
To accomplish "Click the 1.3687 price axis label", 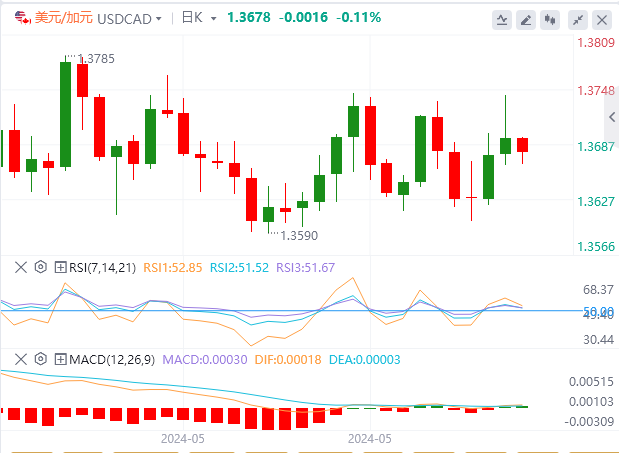I will pos(596,147).
